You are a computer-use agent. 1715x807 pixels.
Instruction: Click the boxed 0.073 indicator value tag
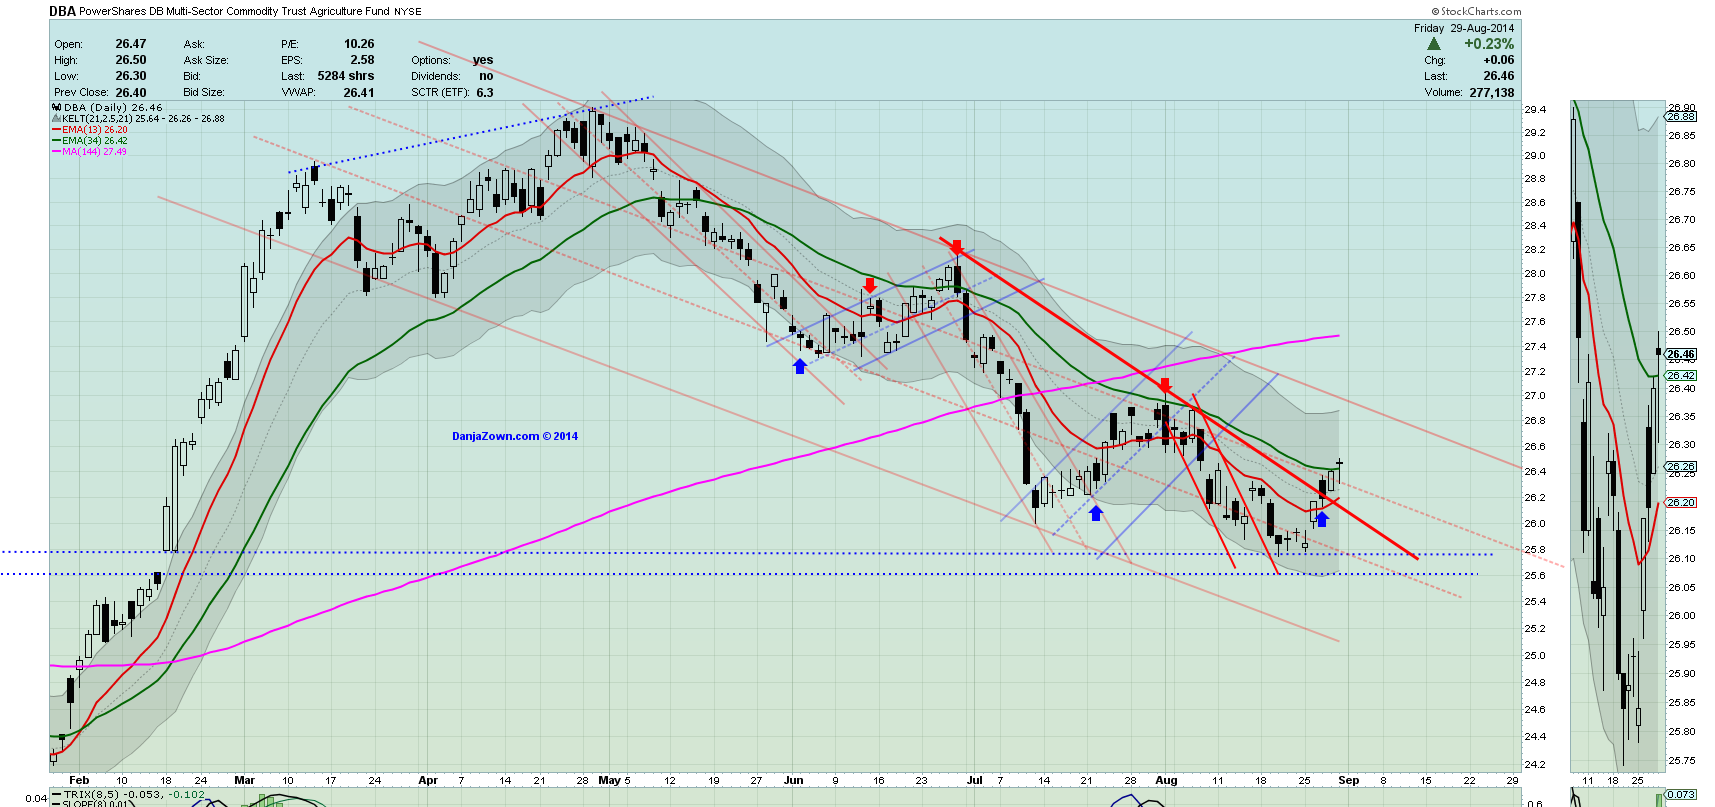pyautogui.click(x=1681, y=795)
